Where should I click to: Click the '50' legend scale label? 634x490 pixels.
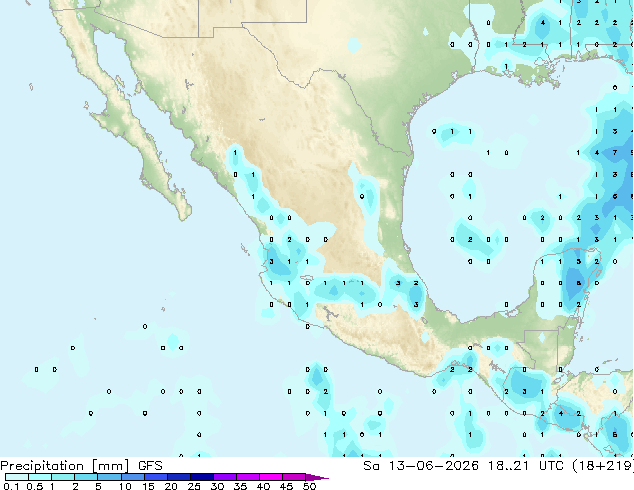309,486
